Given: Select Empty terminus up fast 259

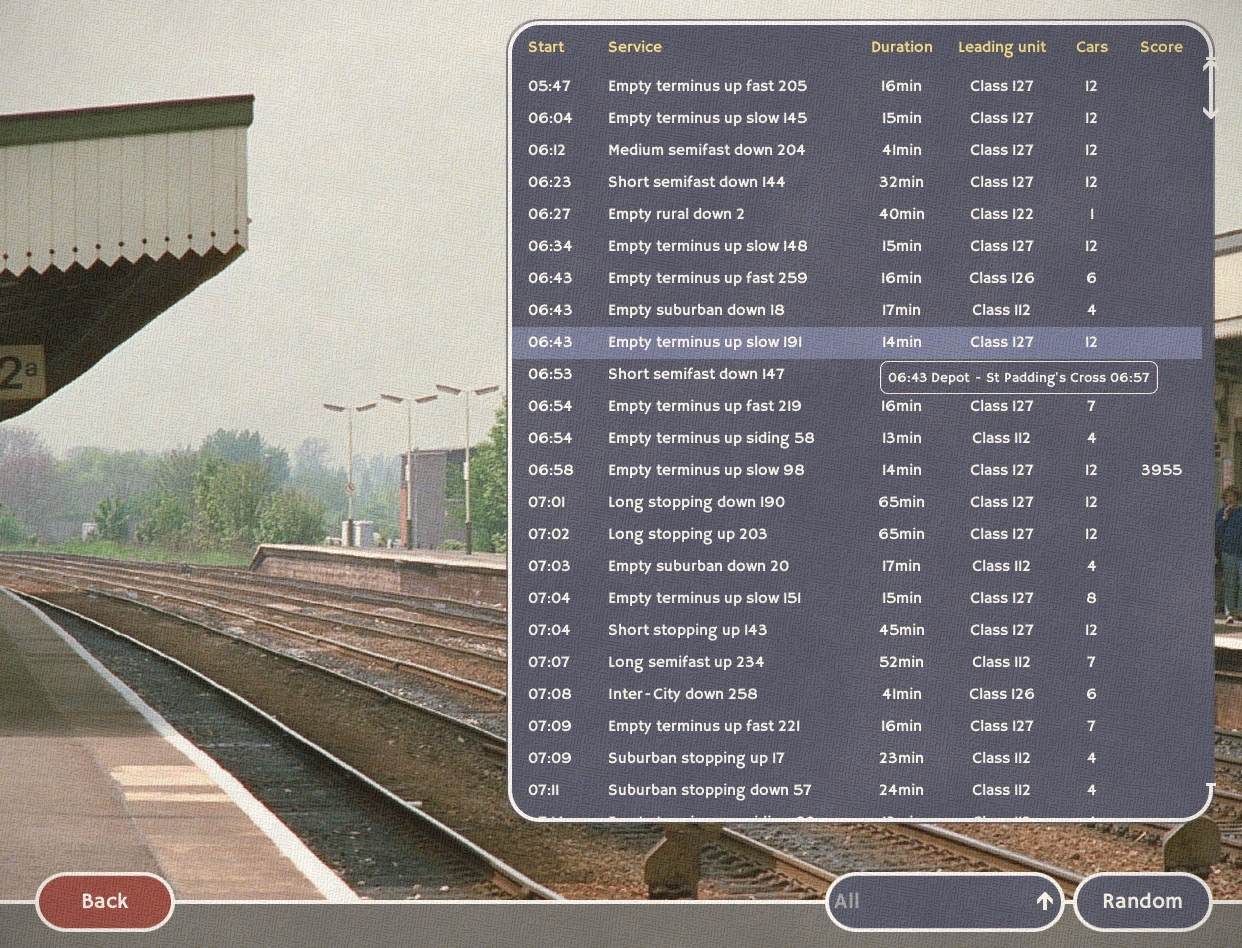Looking at the screenshot, I should (x=857, y=278).
